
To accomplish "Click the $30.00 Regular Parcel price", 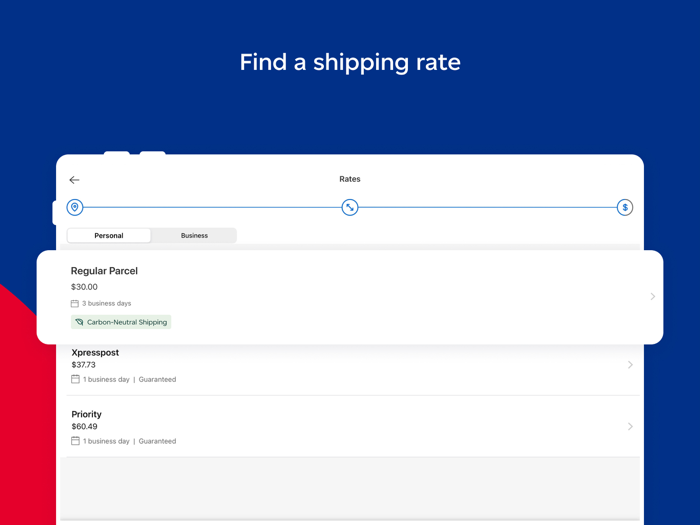I will click(85, 287).
